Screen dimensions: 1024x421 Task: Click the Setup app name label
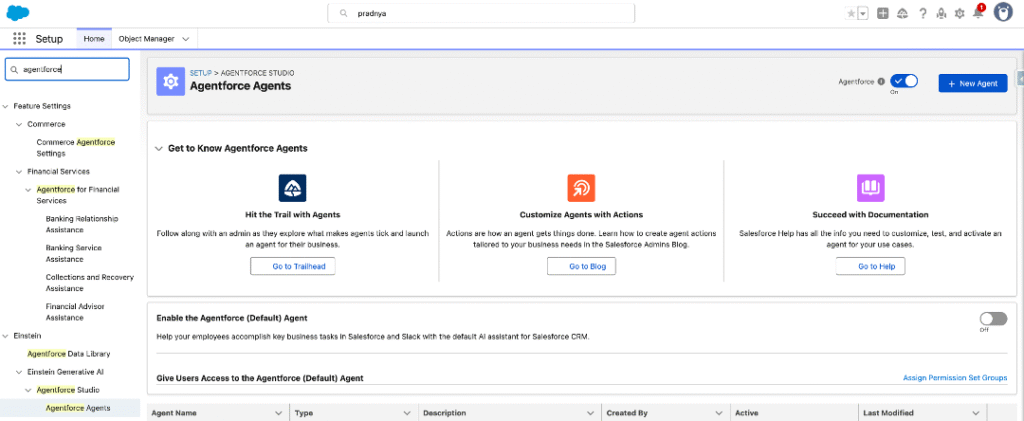point(49,39)
